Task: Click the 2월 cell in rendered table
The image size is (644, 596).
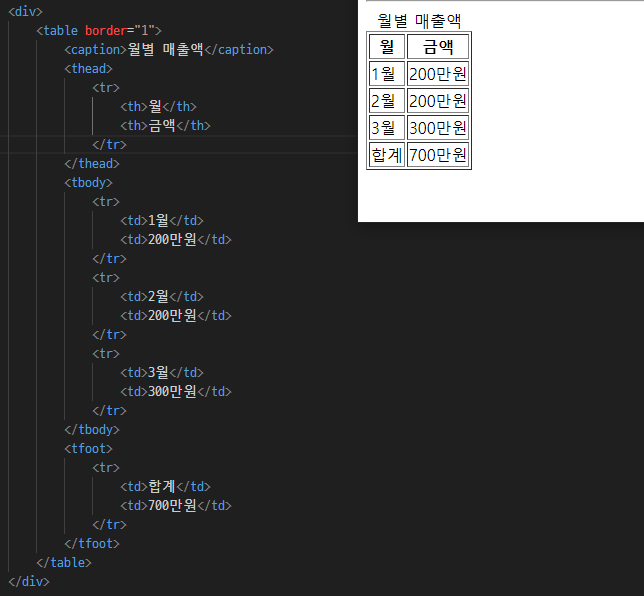Action: tap(387, 101)
